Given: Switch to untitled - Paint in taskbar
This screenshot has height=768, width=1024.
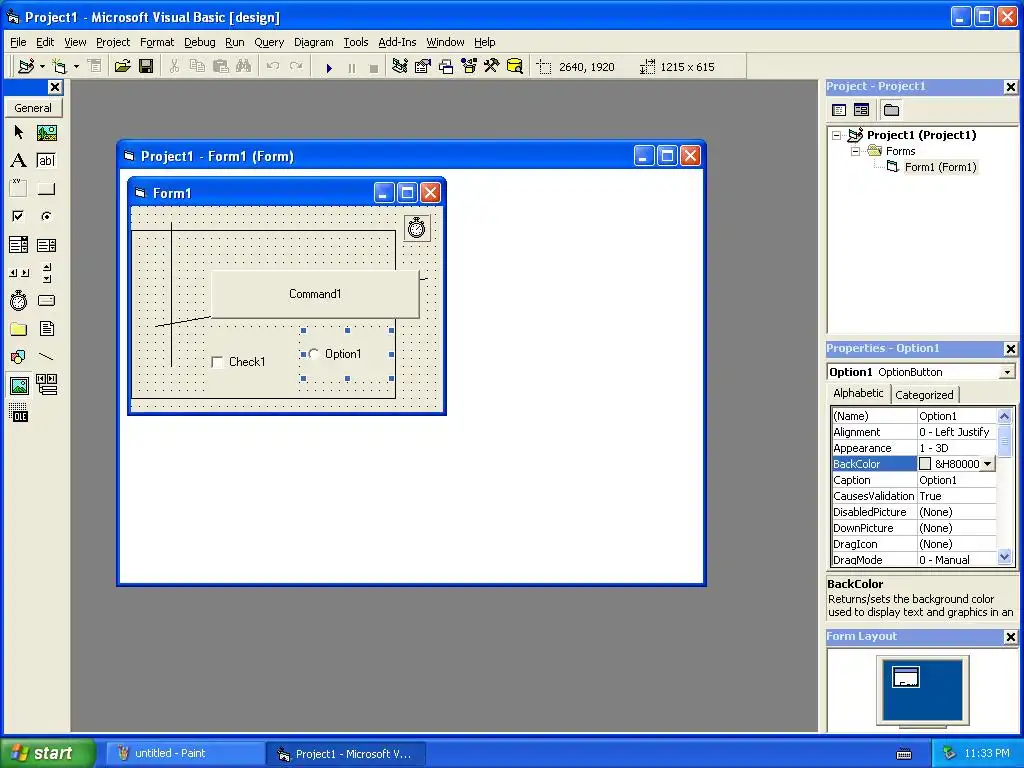Looking at the screenshot, I should point(185,753).
